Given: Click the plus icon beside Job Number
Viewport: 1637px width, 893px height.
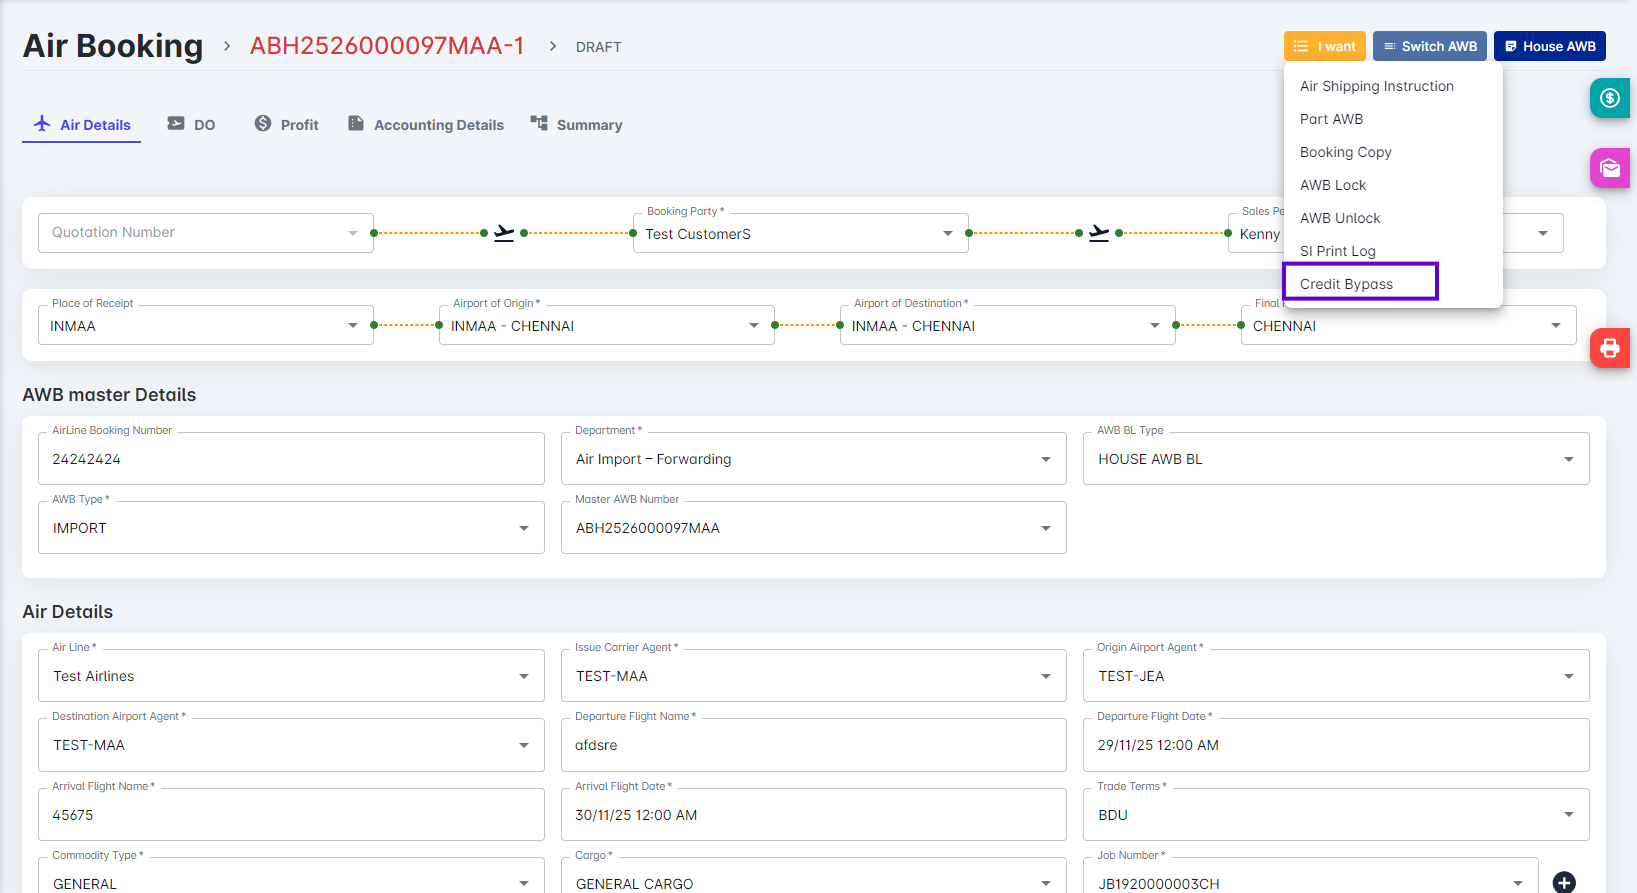Looking at the screenshot, I should pyautogui.click(x=1564, y=882).
